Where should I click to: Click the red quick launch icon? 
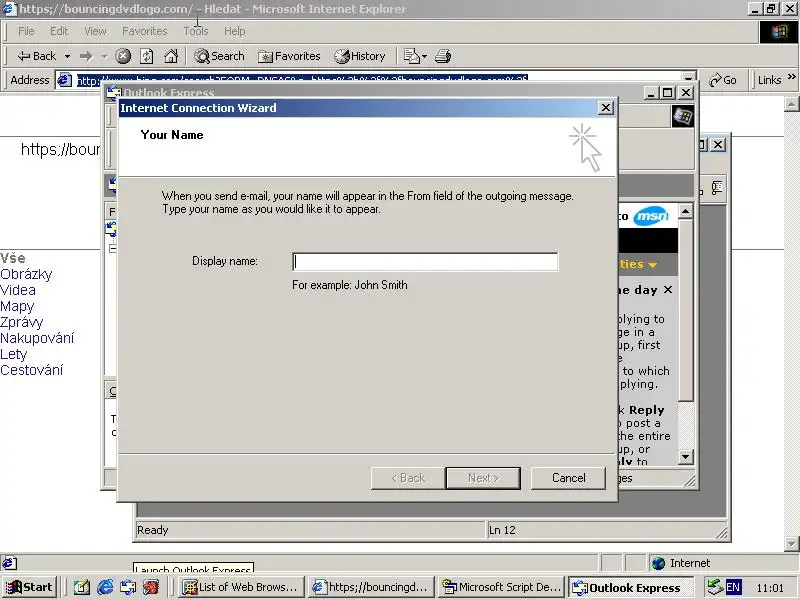[x=151, y=588]
